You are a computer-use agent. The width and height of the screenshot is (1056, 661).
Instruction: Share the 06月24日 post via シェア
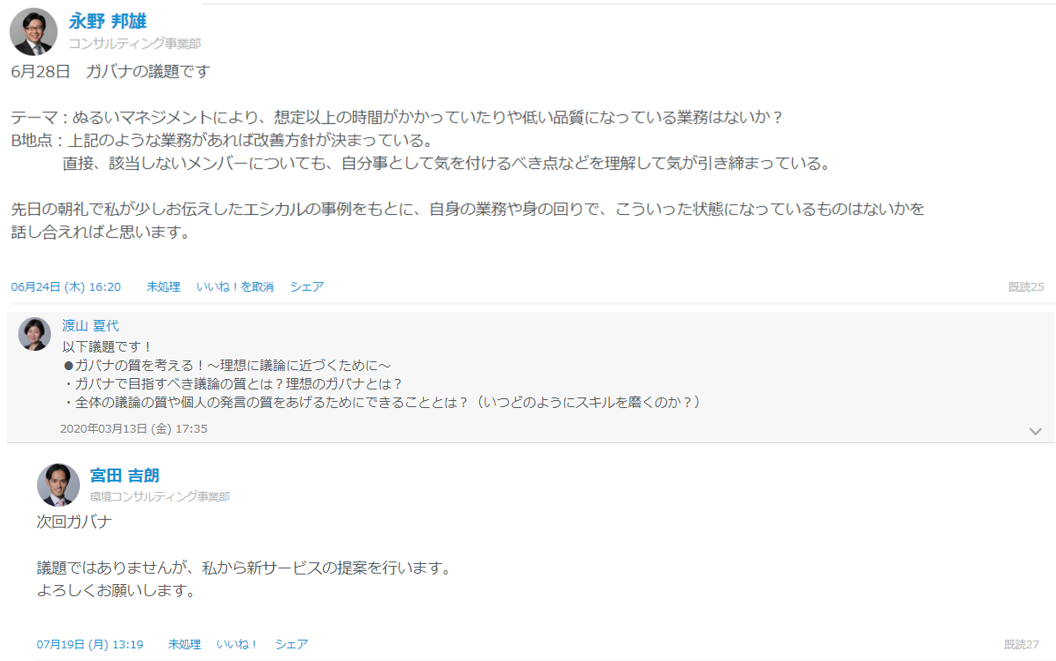tap(307, 287)
